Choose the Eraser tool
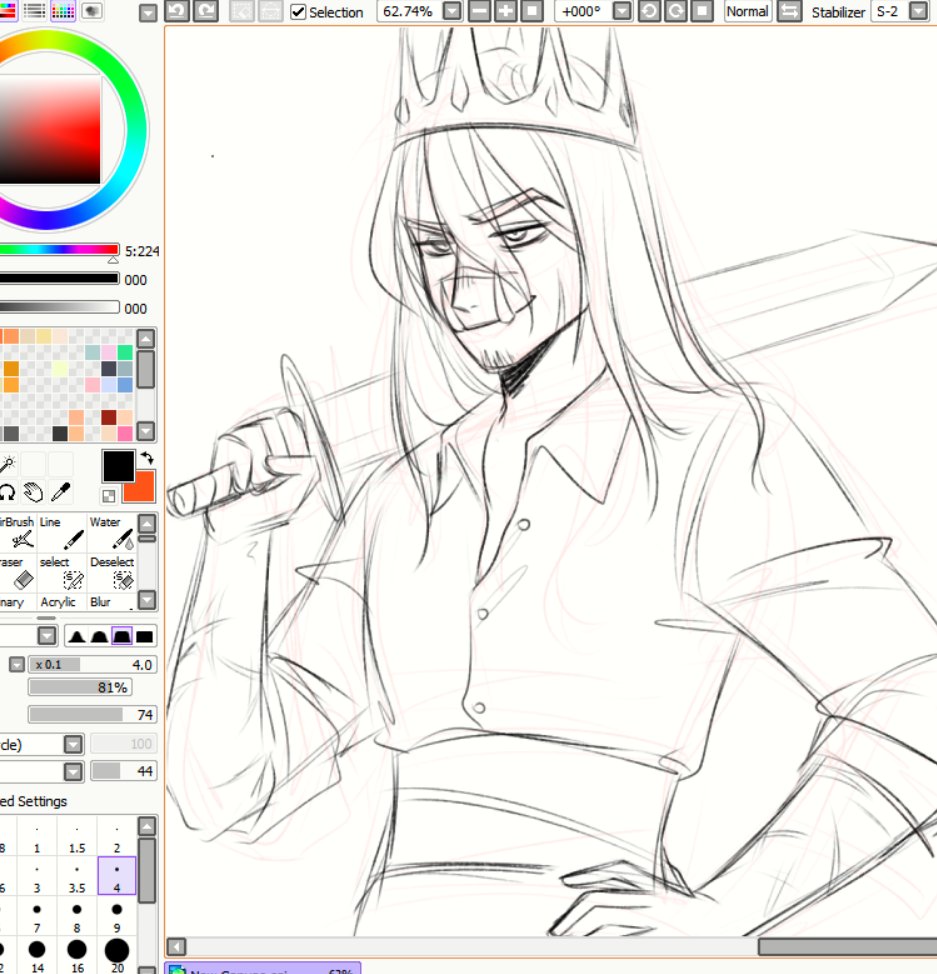 click(18, 572)
